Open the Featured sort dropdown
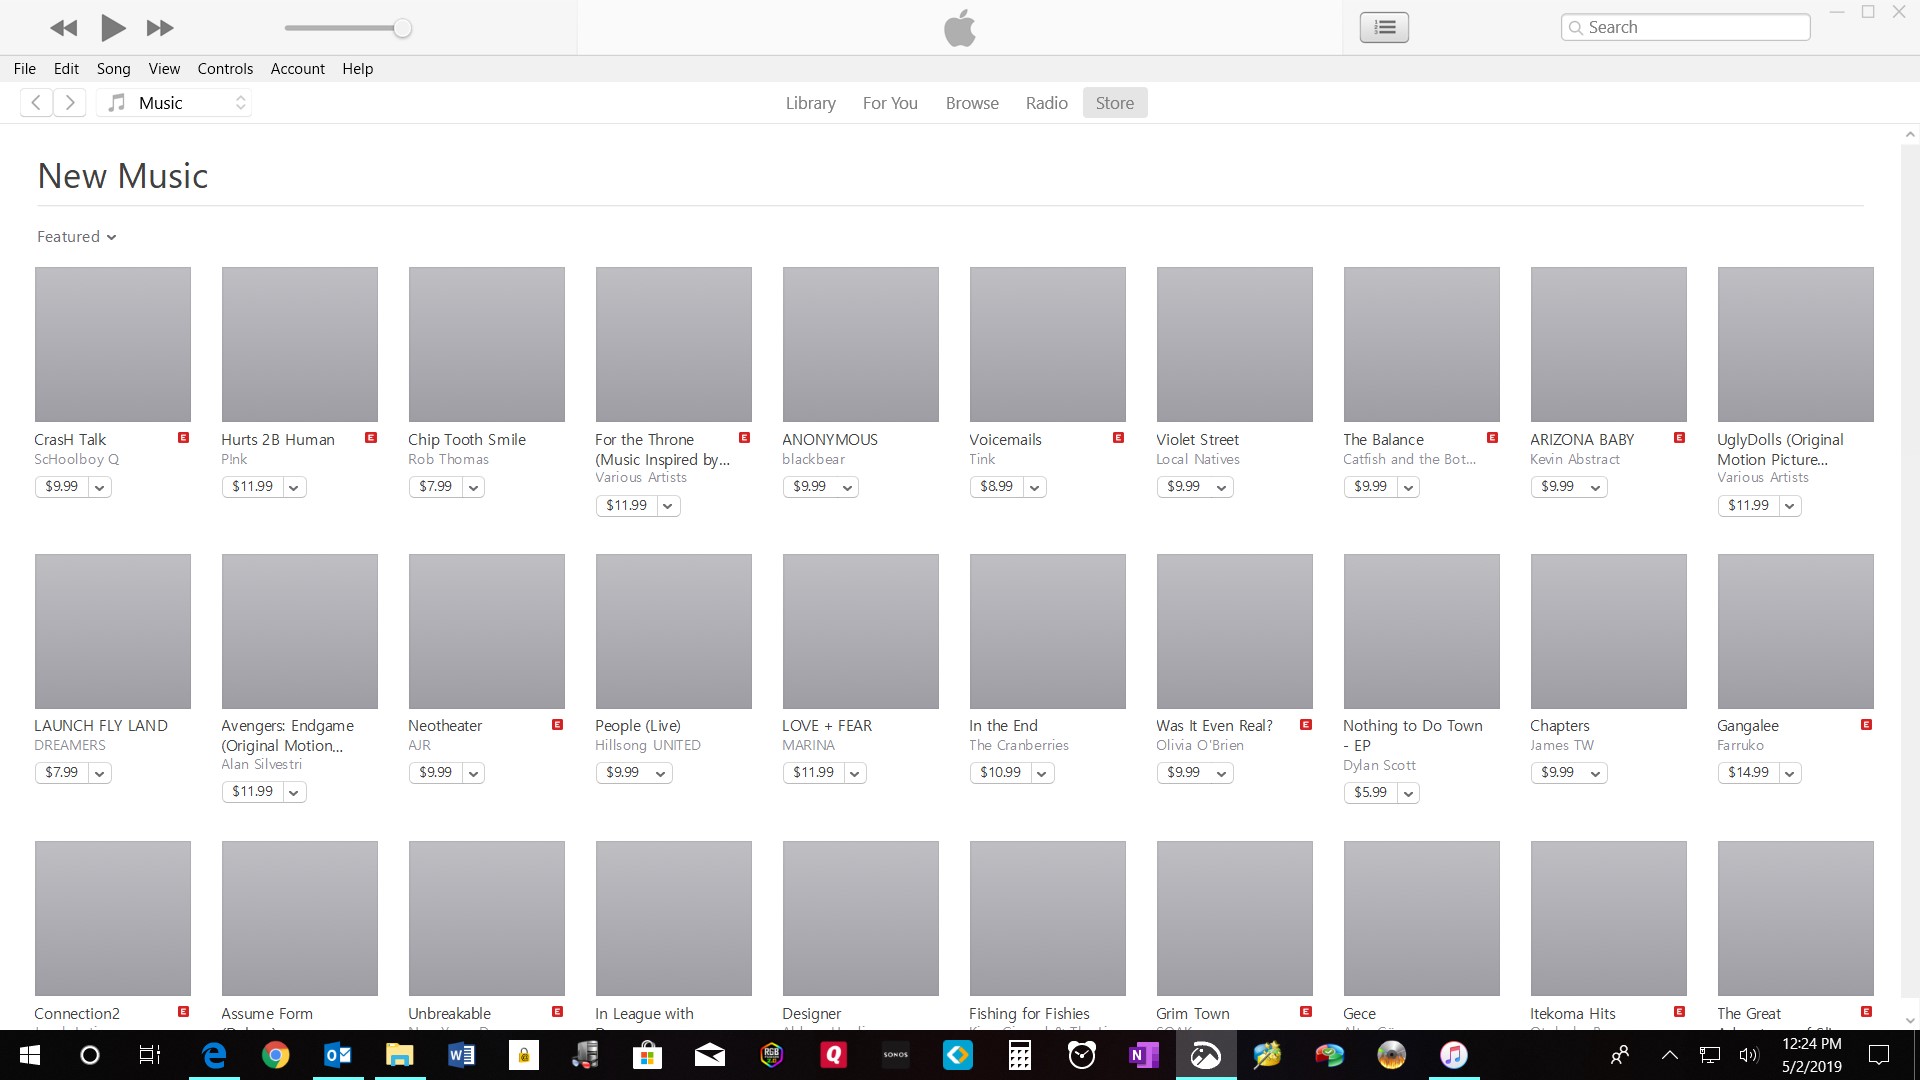 (x=76, y=236)
